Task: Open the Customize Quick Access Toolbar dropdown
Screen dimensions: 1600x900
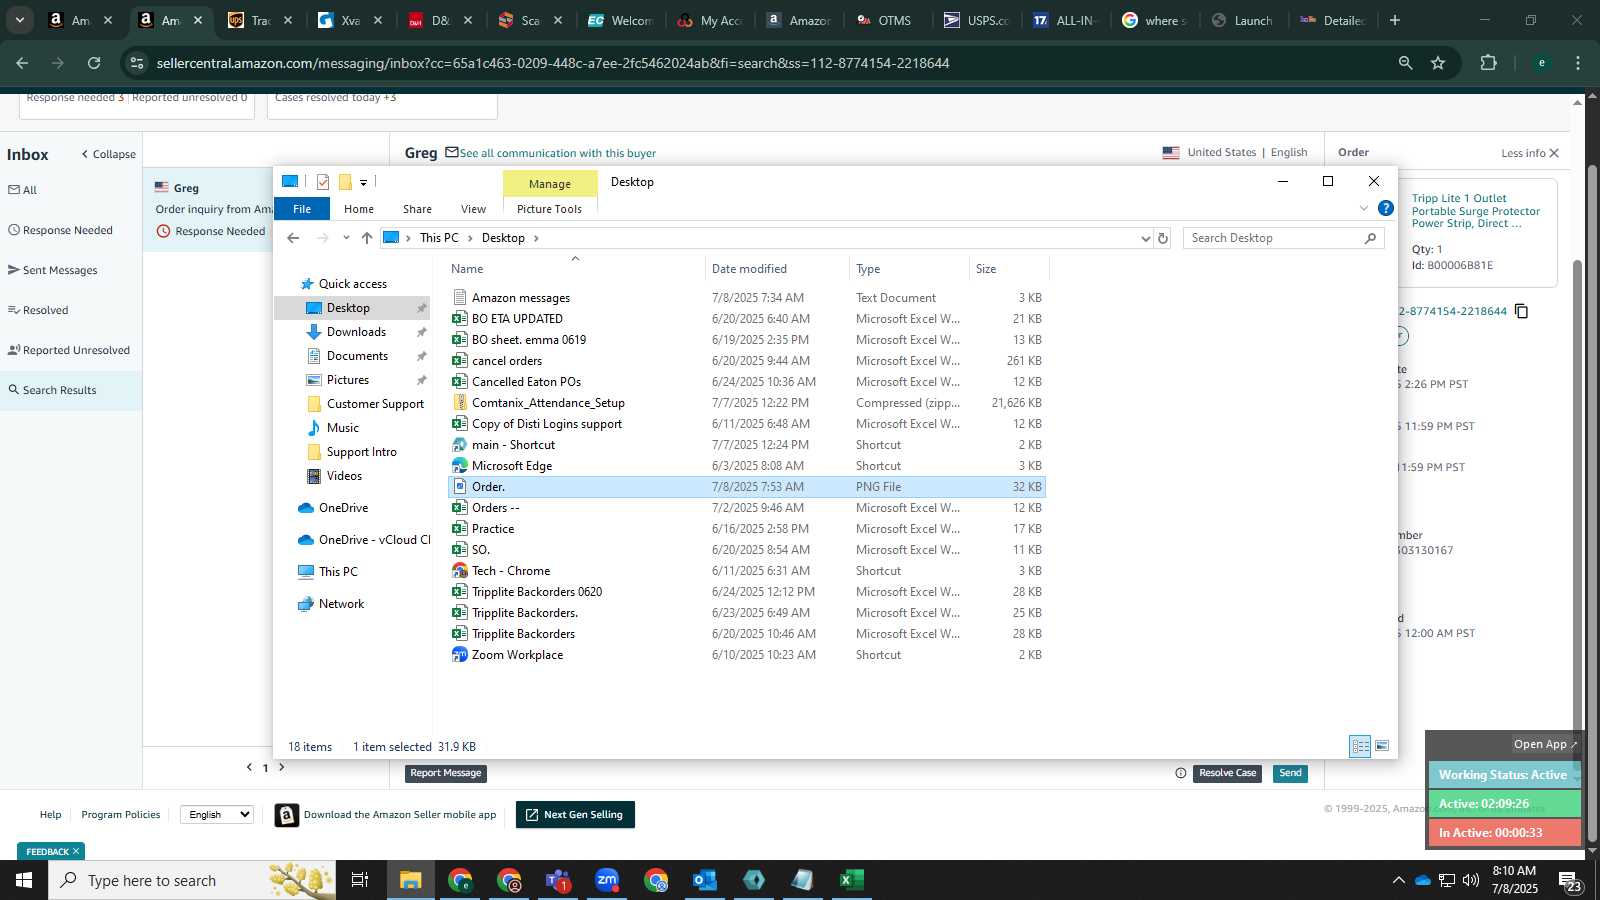Action: point(363,182)
